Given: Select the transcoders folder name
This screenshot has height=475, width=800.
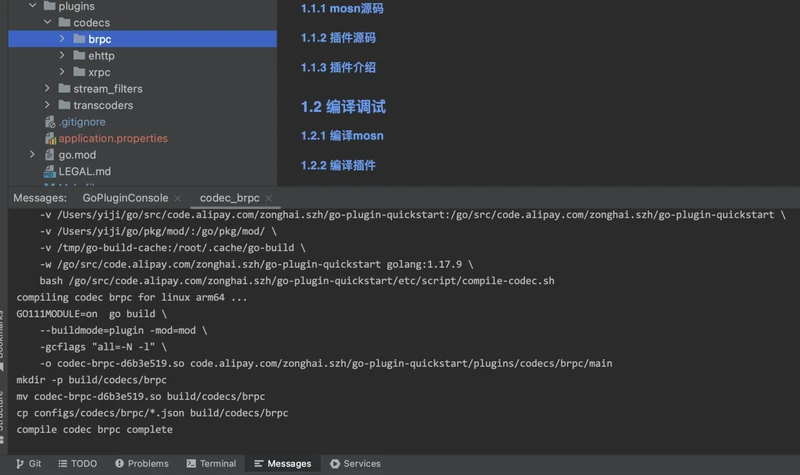Looking at the screenshot, I should pyautogui.click(x=103, y=105).
